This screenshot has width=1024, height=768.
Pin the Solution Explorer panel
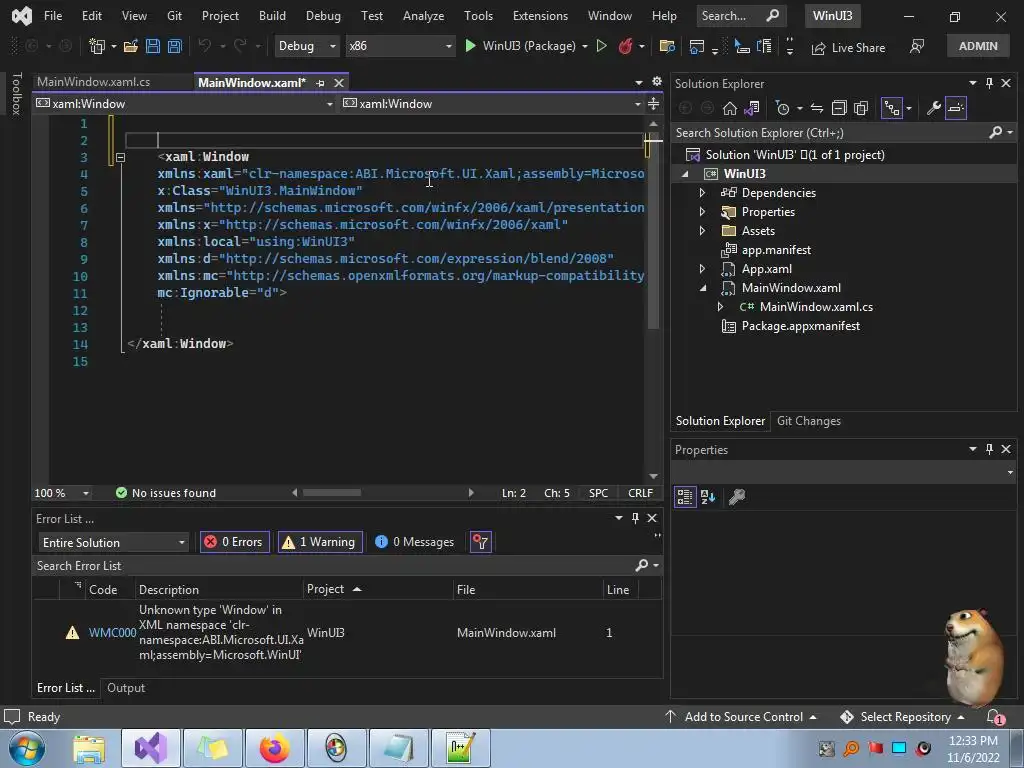(989, 83)
